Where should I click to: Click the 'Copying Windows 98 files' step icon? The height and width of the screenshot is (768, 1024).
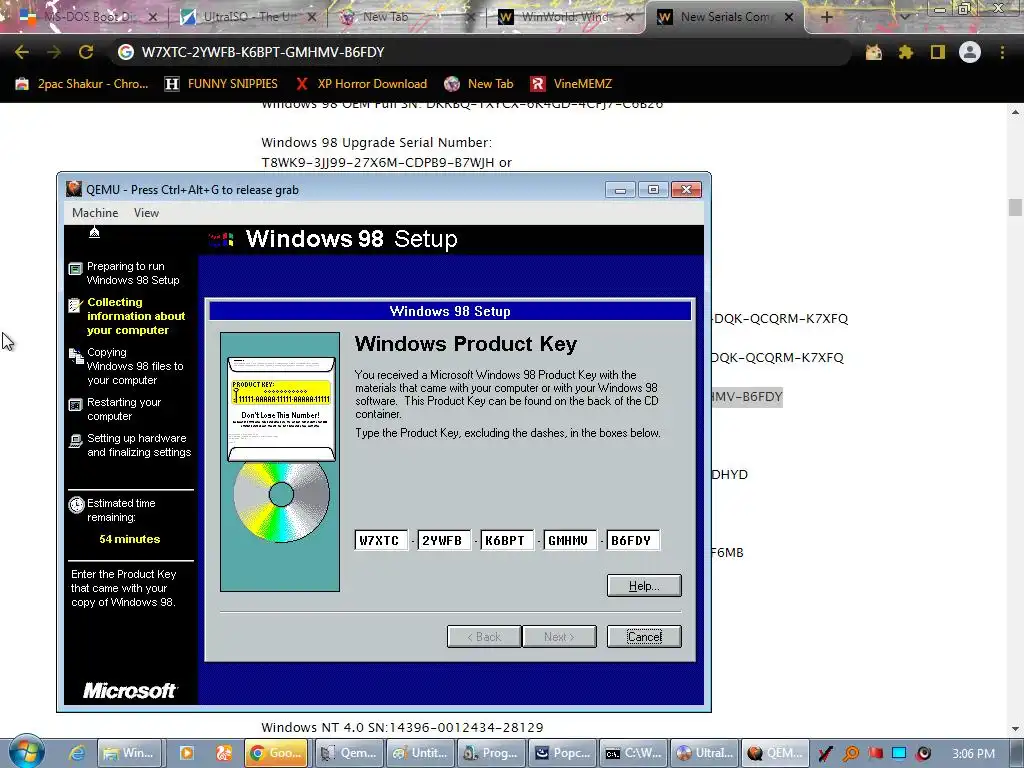coord(76,355)
